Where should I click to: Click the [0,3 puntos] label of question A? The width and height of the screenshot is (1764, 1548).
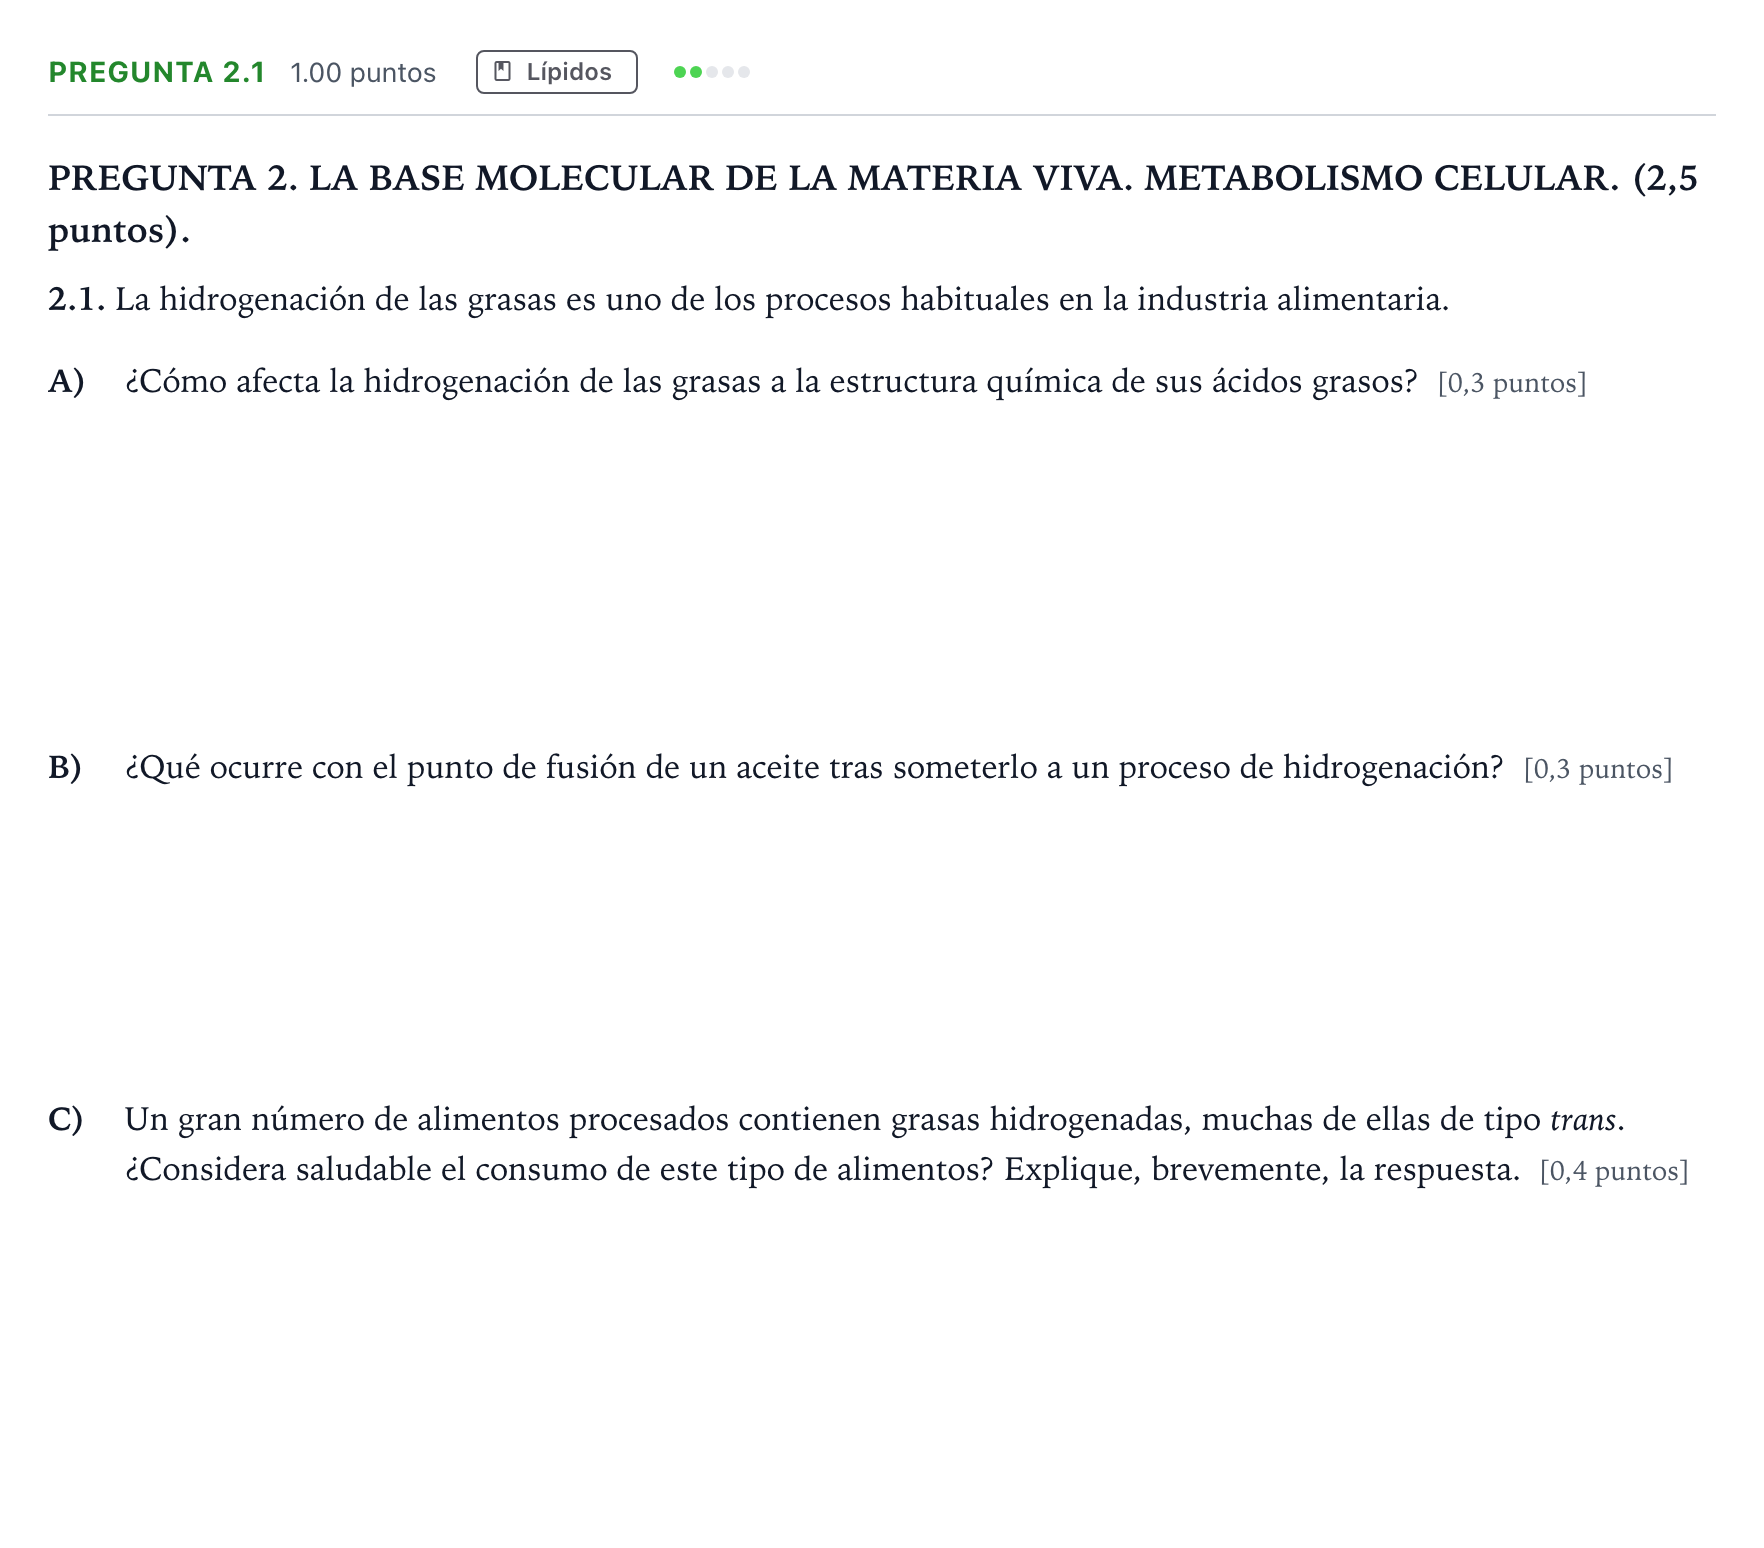(x=1512, y=383)
